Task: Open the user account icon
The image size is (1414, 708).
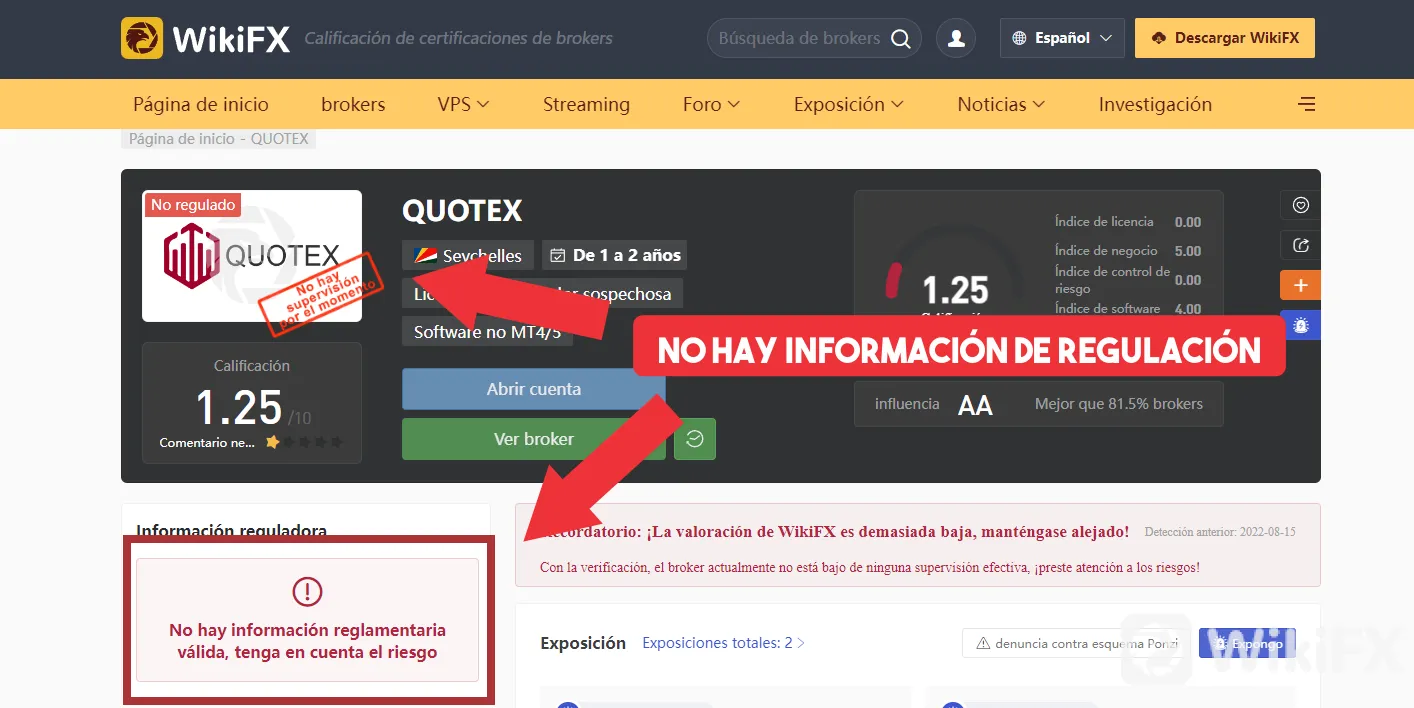Action: (956, 38)
